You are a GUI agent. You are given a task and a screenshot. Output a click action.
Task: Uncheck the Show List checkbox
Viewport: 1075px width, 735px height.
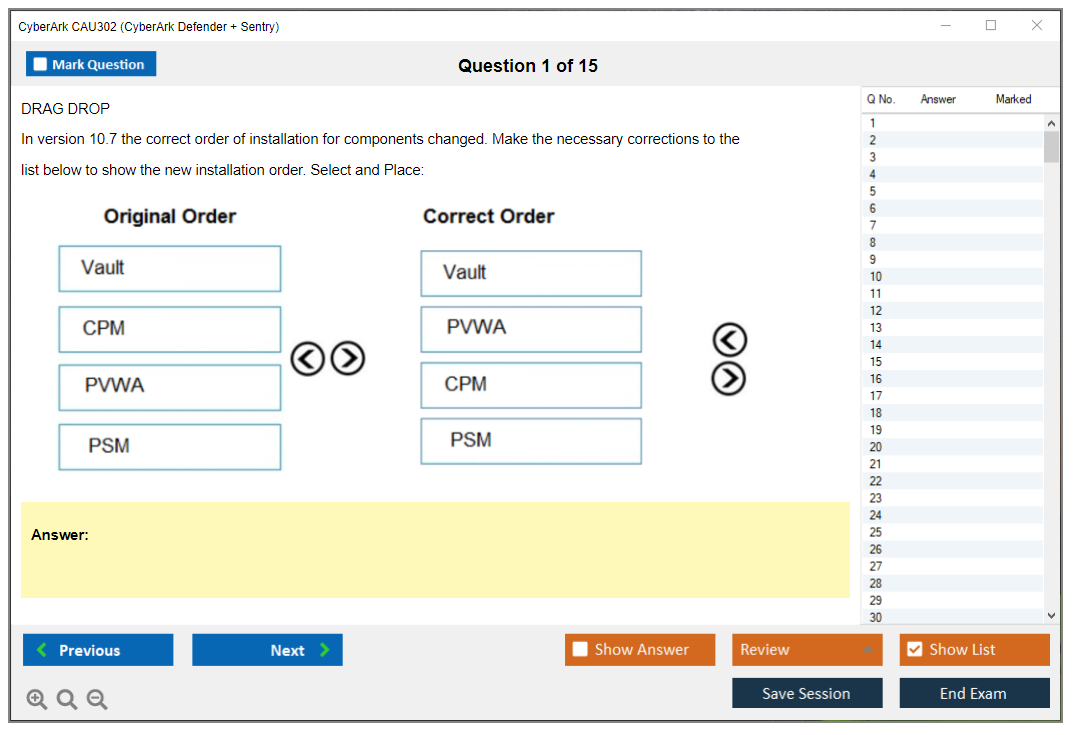click(x=914, y=650)
